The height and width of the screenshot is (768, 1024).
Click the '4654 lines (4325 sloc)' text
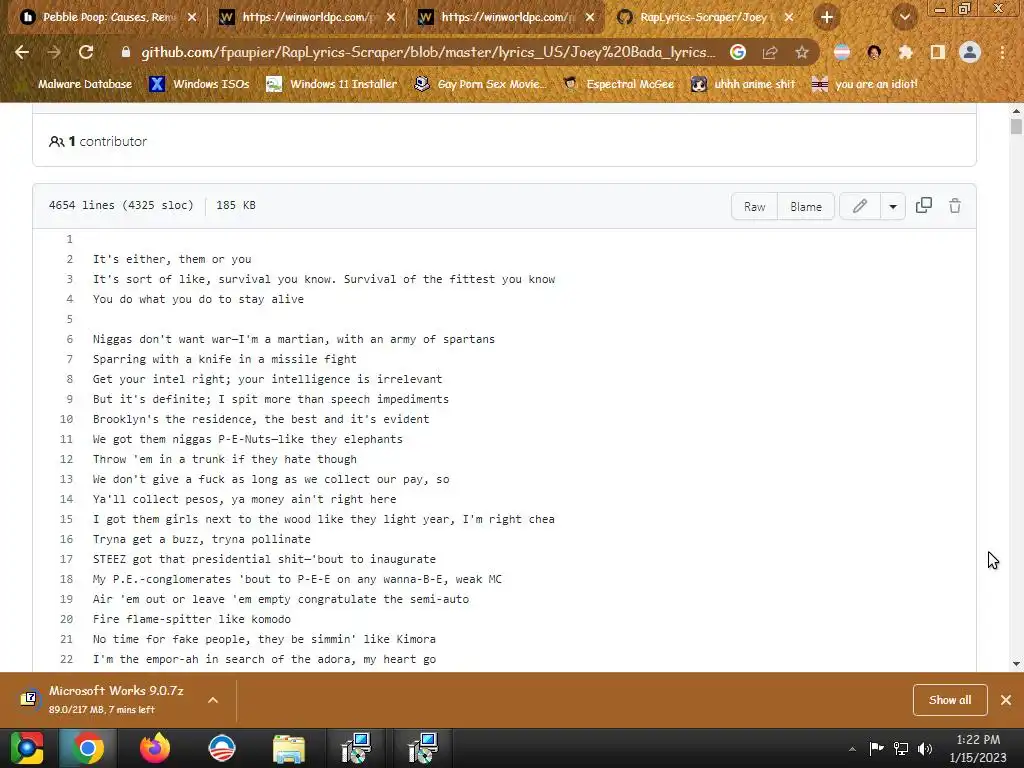click(x=121, y=205)
